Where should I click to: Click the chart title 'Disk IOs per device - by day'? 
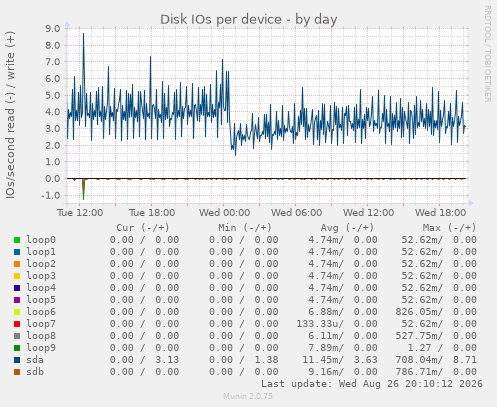[249, 19]
